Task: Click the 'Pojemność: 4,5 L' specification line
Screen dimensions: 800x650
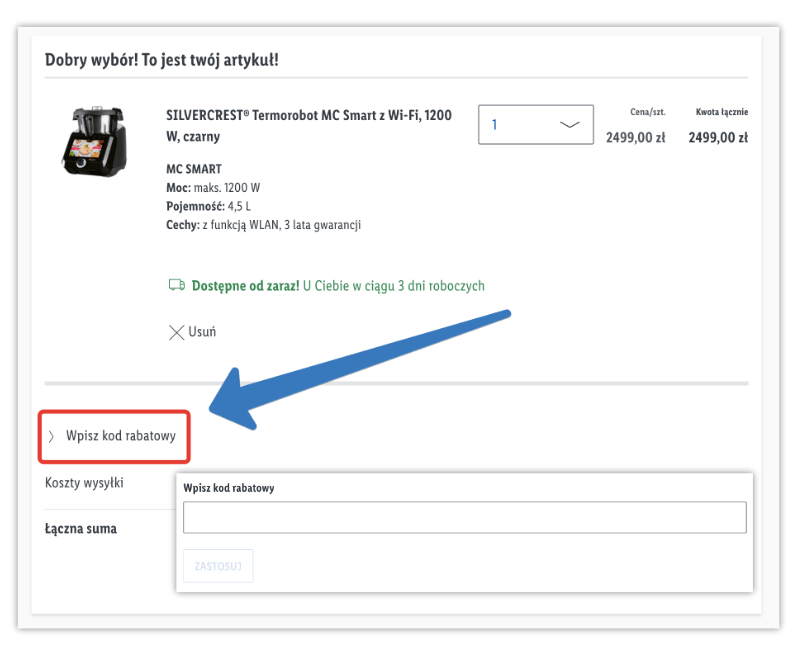Action: coord(208,206)
